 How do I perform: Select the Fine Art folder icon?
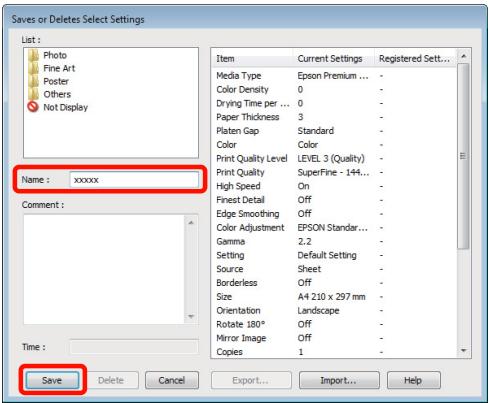coord(33,68)
